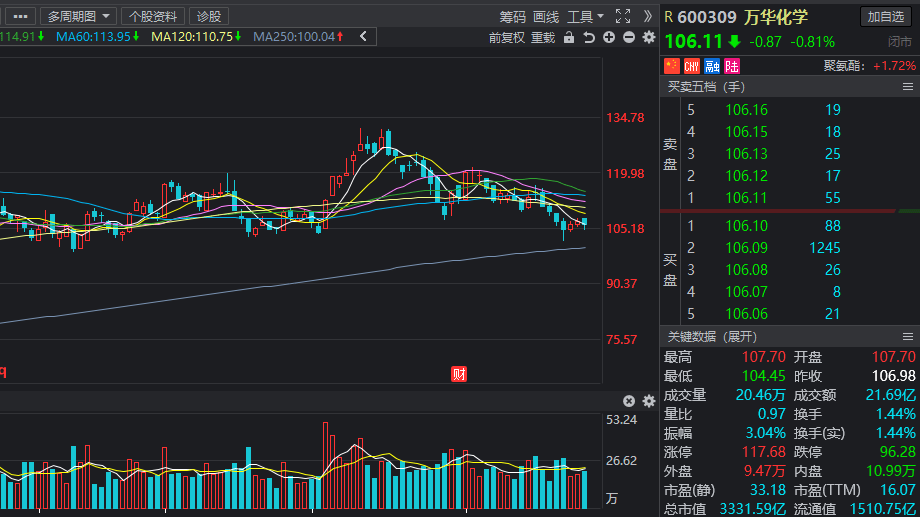Close the volume indicator panel
The width and height of the screenshot is (920, 517).
click(629, 401)
